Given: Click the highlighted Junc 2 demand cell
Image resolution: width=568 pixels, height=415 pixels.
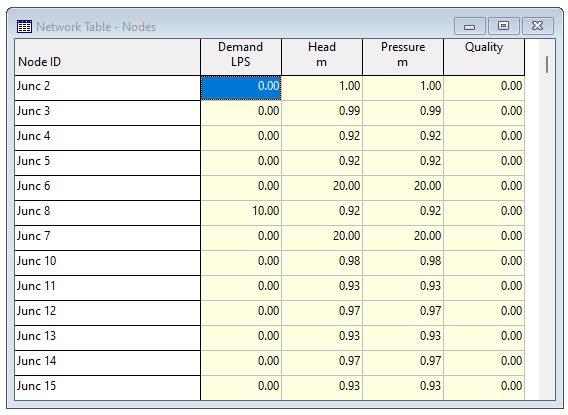Looking at the screenshot, I should pyautogui.click(x=241, y=88).
